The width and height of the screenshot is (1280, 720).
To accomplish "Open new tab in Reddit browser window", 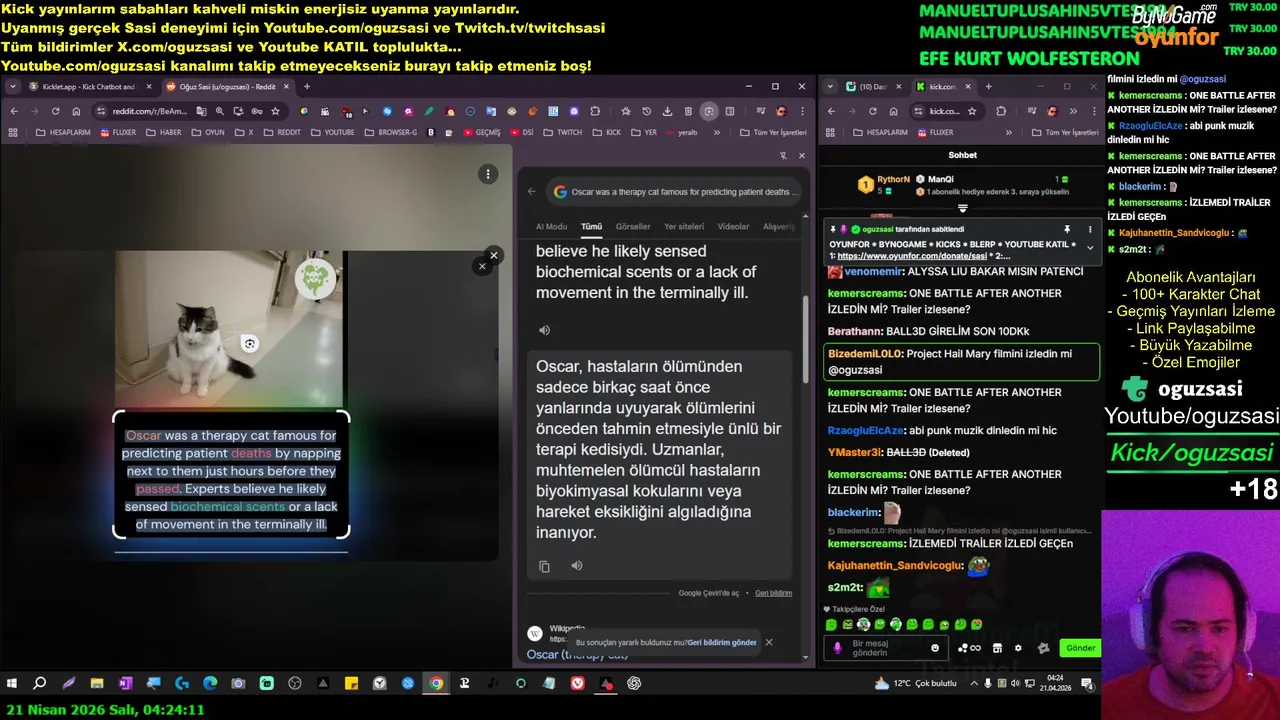I will (x=306, y=87).
